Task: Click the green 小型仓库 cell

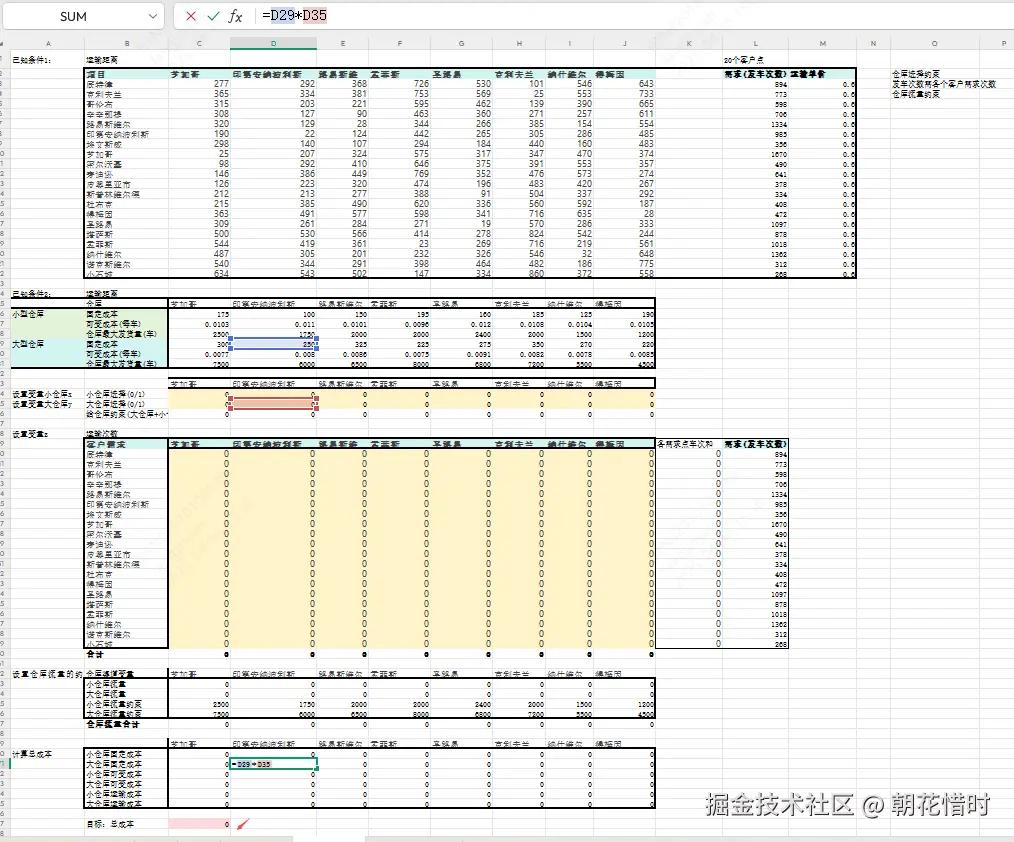Action: coord(48,314)
